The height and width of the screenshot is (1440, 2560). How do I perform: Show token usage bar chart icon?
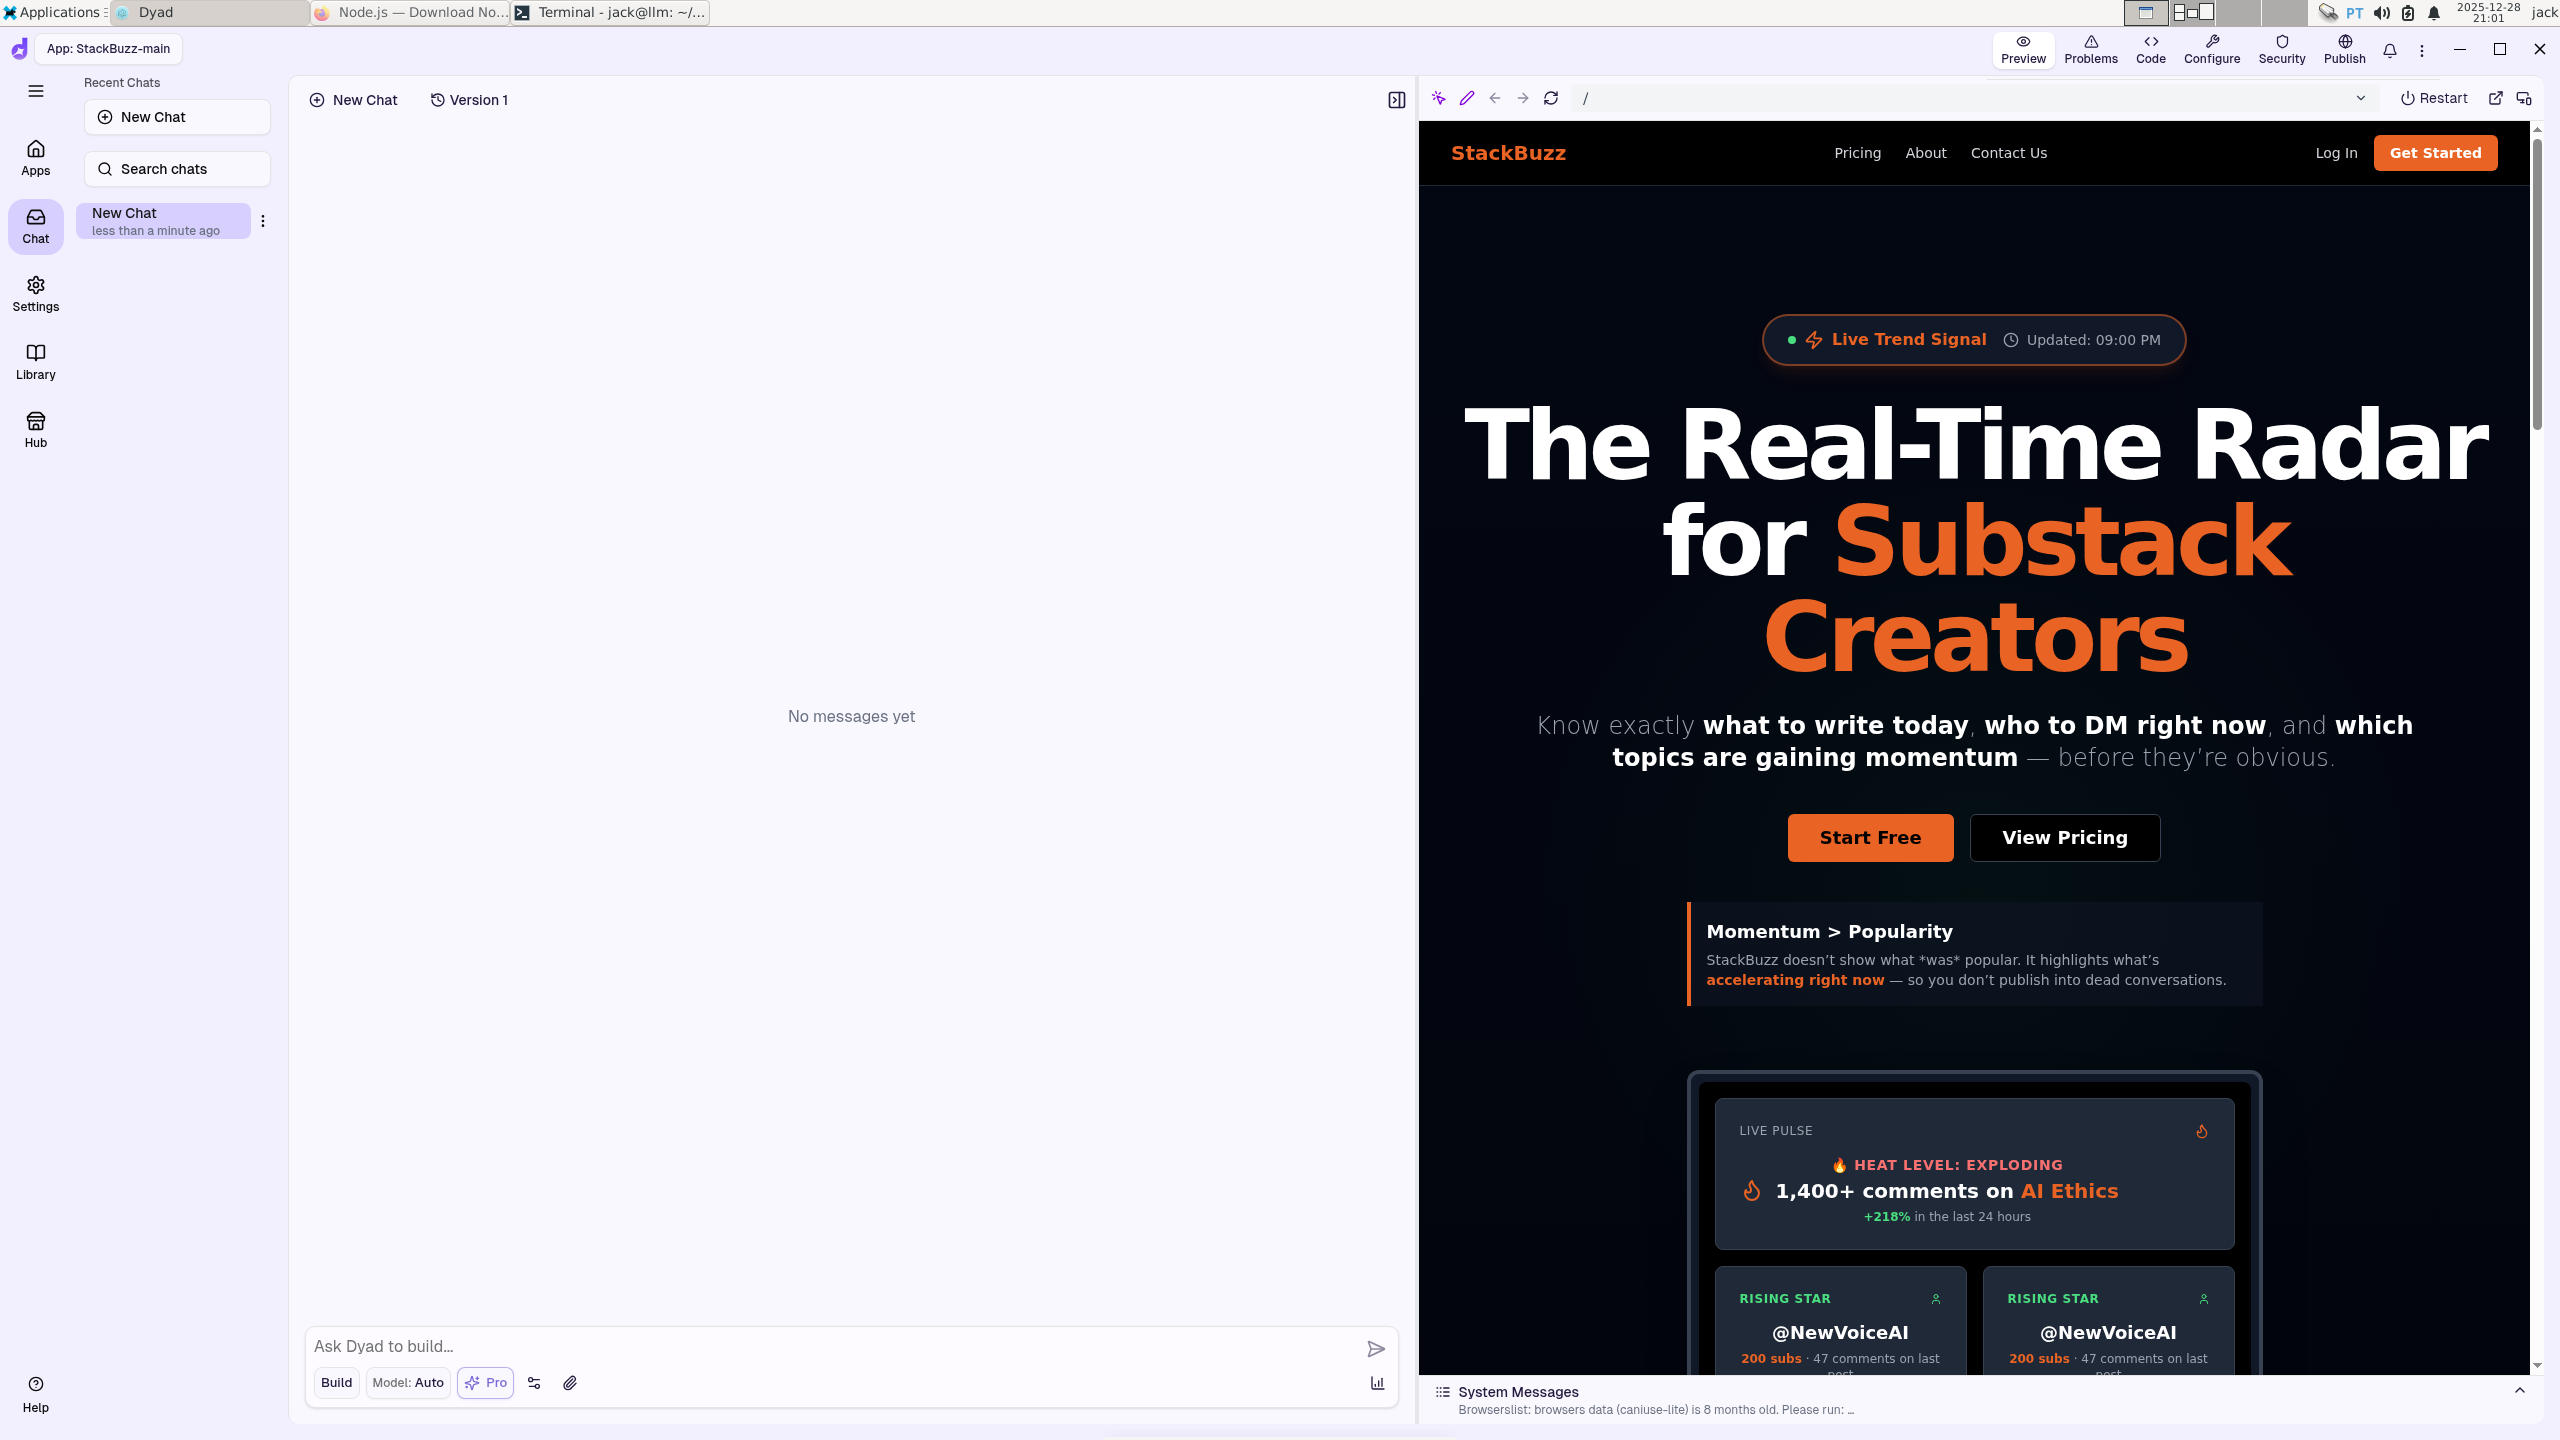tap(1377, 1383)
